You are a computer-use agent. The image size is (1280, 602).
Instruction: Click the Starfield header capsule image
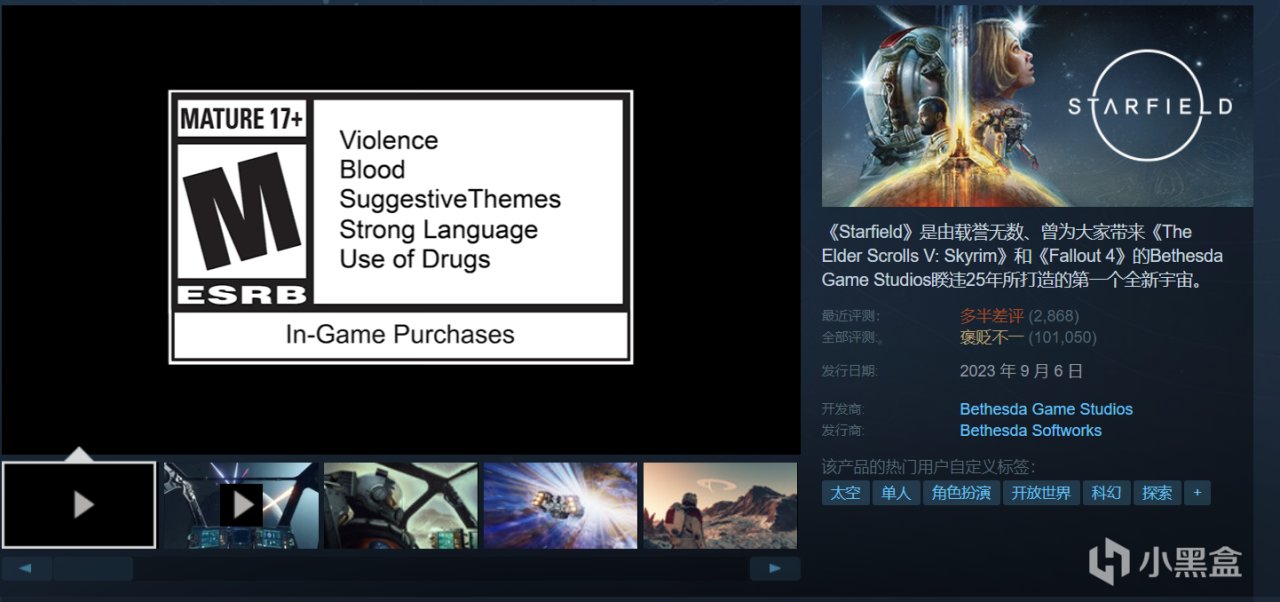tap(1037, 106)
